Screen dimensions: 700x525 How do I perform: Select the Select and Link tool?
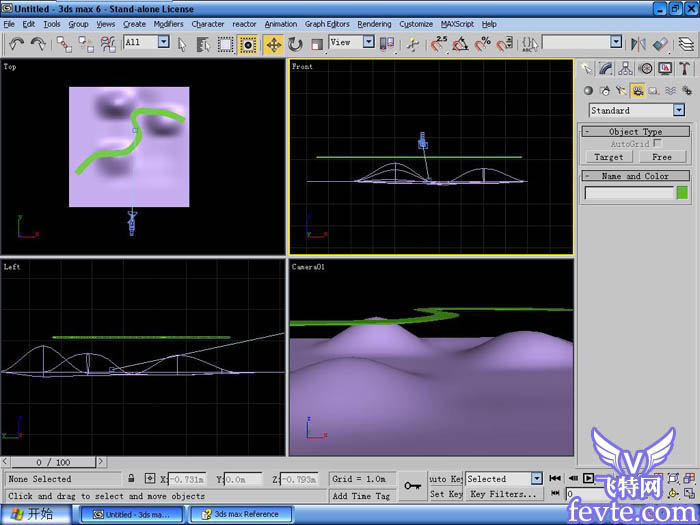[x=64, y=44]
